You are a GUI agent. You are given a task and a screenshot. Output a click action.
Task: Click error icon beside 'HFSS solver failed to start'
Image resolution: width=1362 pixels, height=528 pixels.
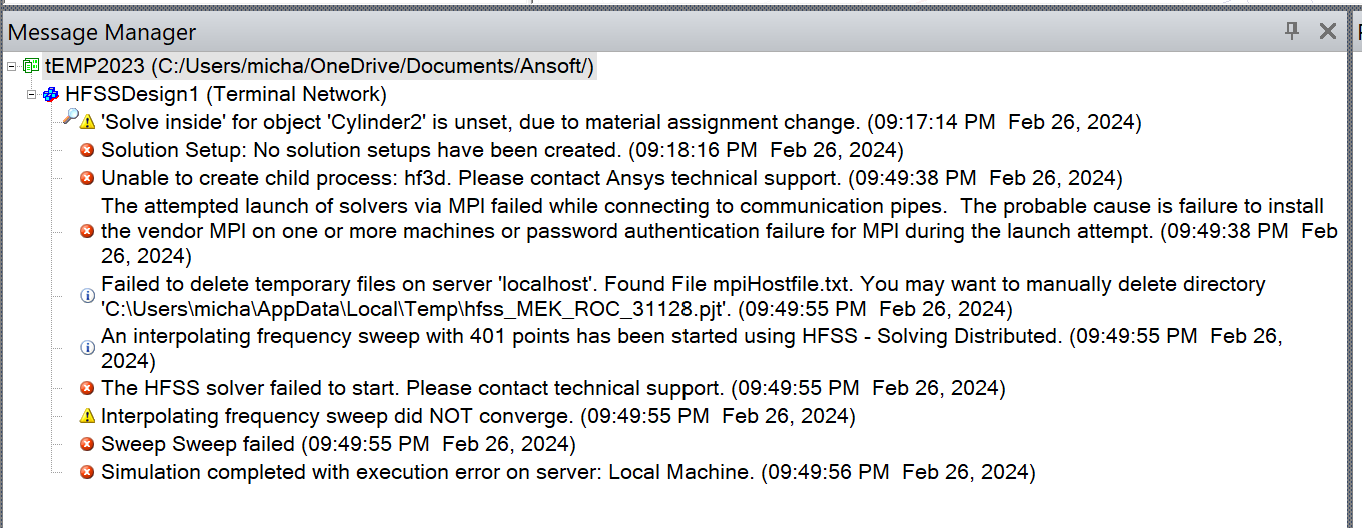pyautogui.click(x=87, y=388)
